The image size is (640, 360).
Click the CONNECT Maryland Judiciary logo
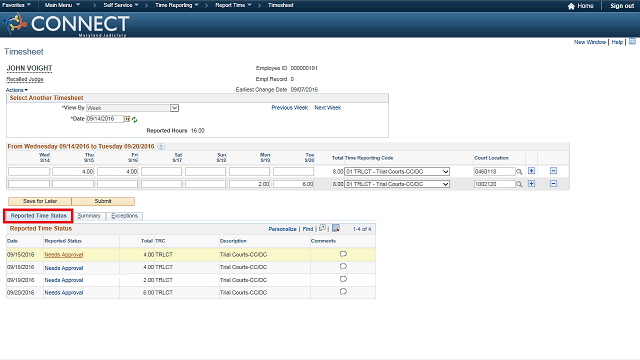(x=67, y=25)
